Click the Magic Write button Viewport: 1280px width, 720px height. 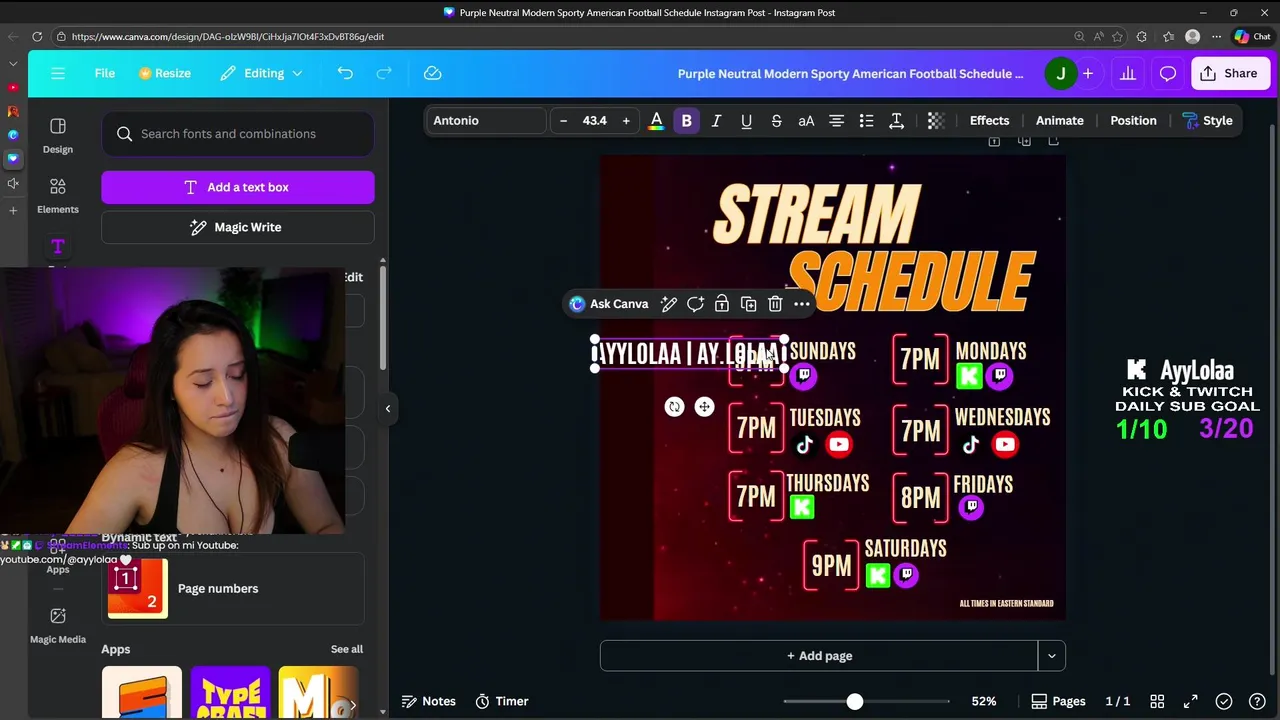pyautogui.click(x=238, y=227)
